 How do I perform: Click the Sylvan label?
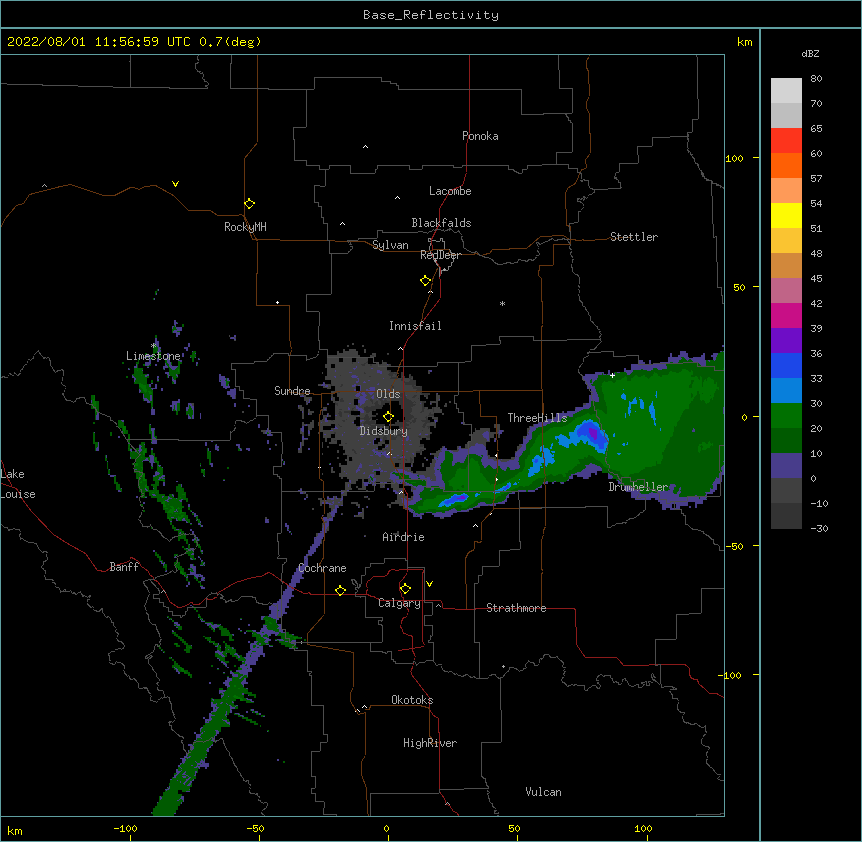click(390, 245)
